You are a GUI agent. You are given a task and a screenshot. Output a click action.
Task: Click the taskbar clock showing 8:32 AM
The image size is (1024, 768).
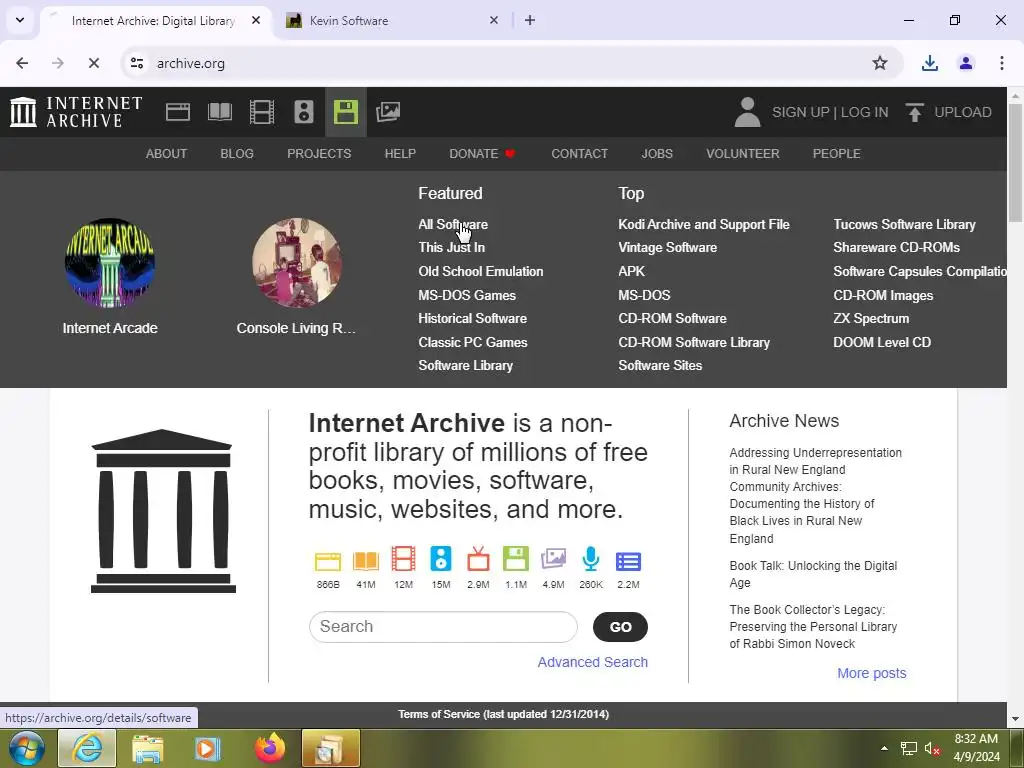[x=976, y=748]
